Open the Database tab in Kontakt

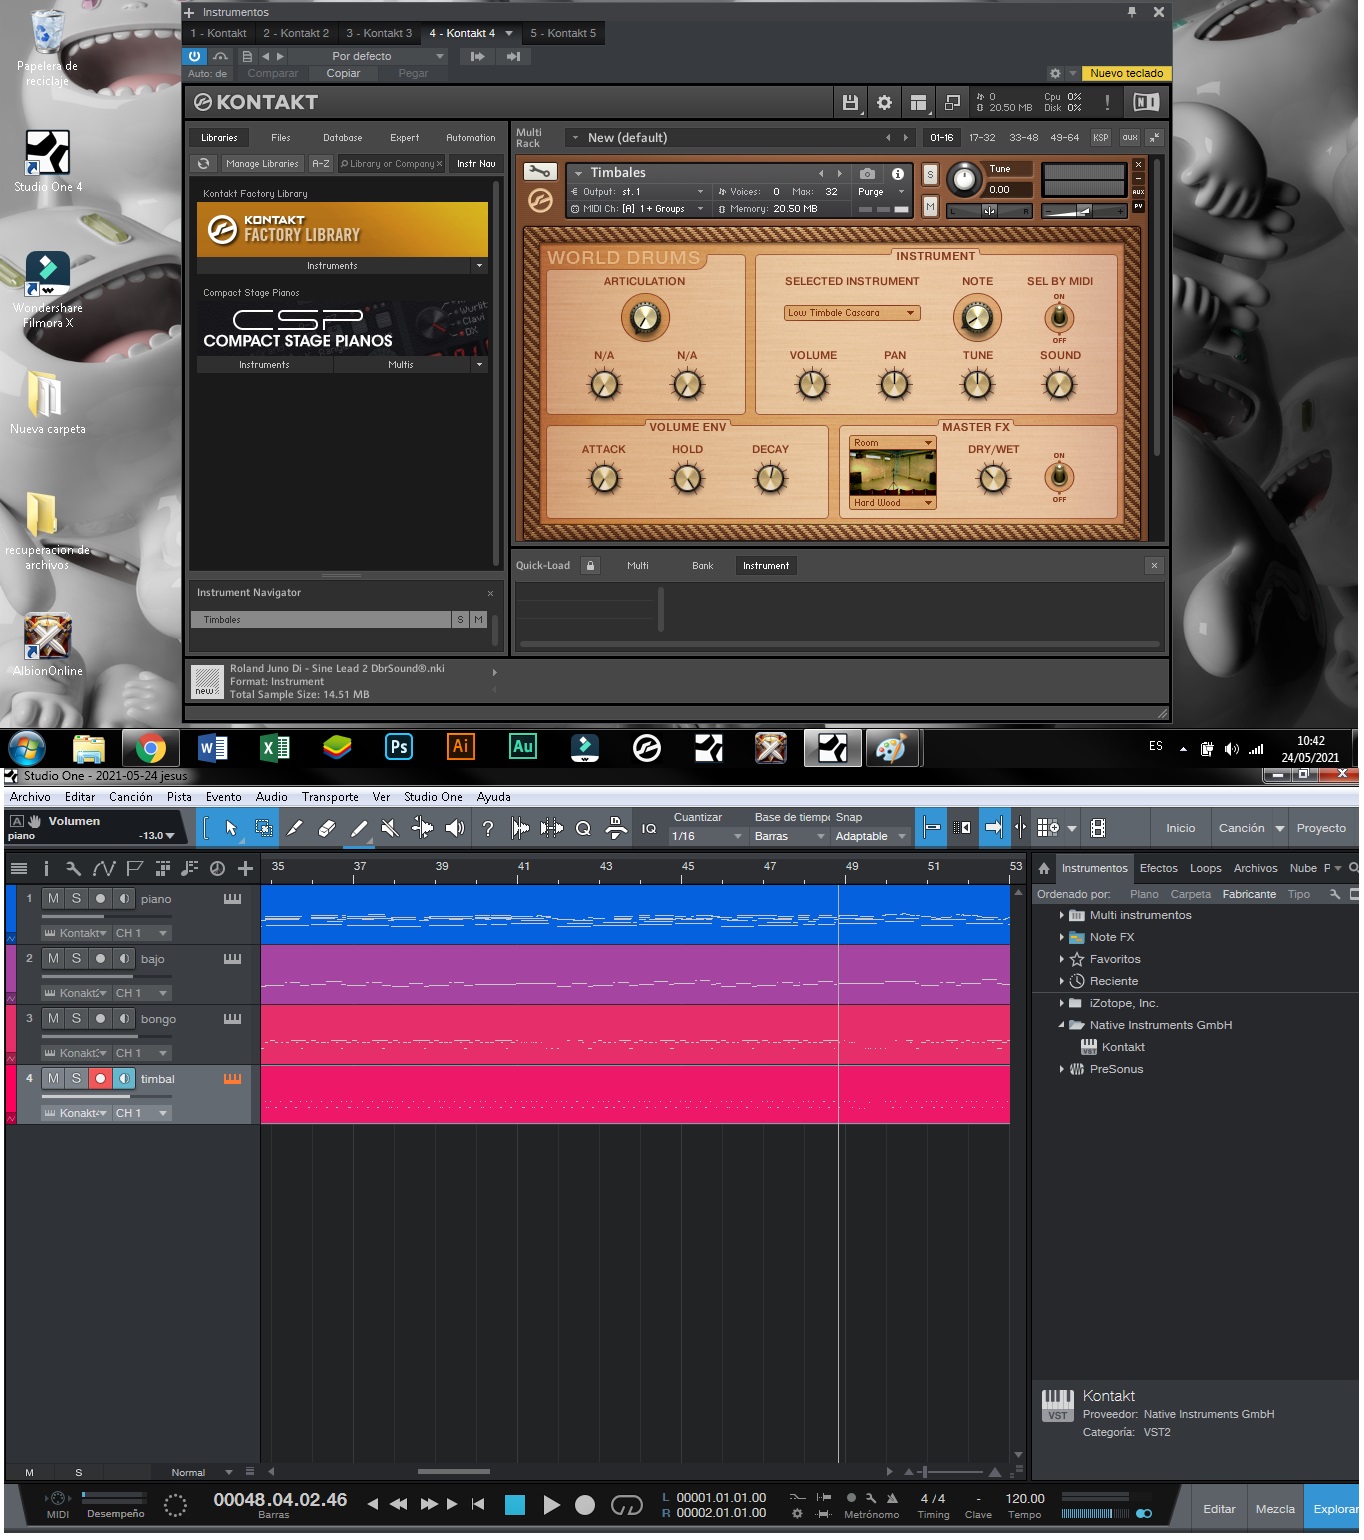[x=344, y=139]
